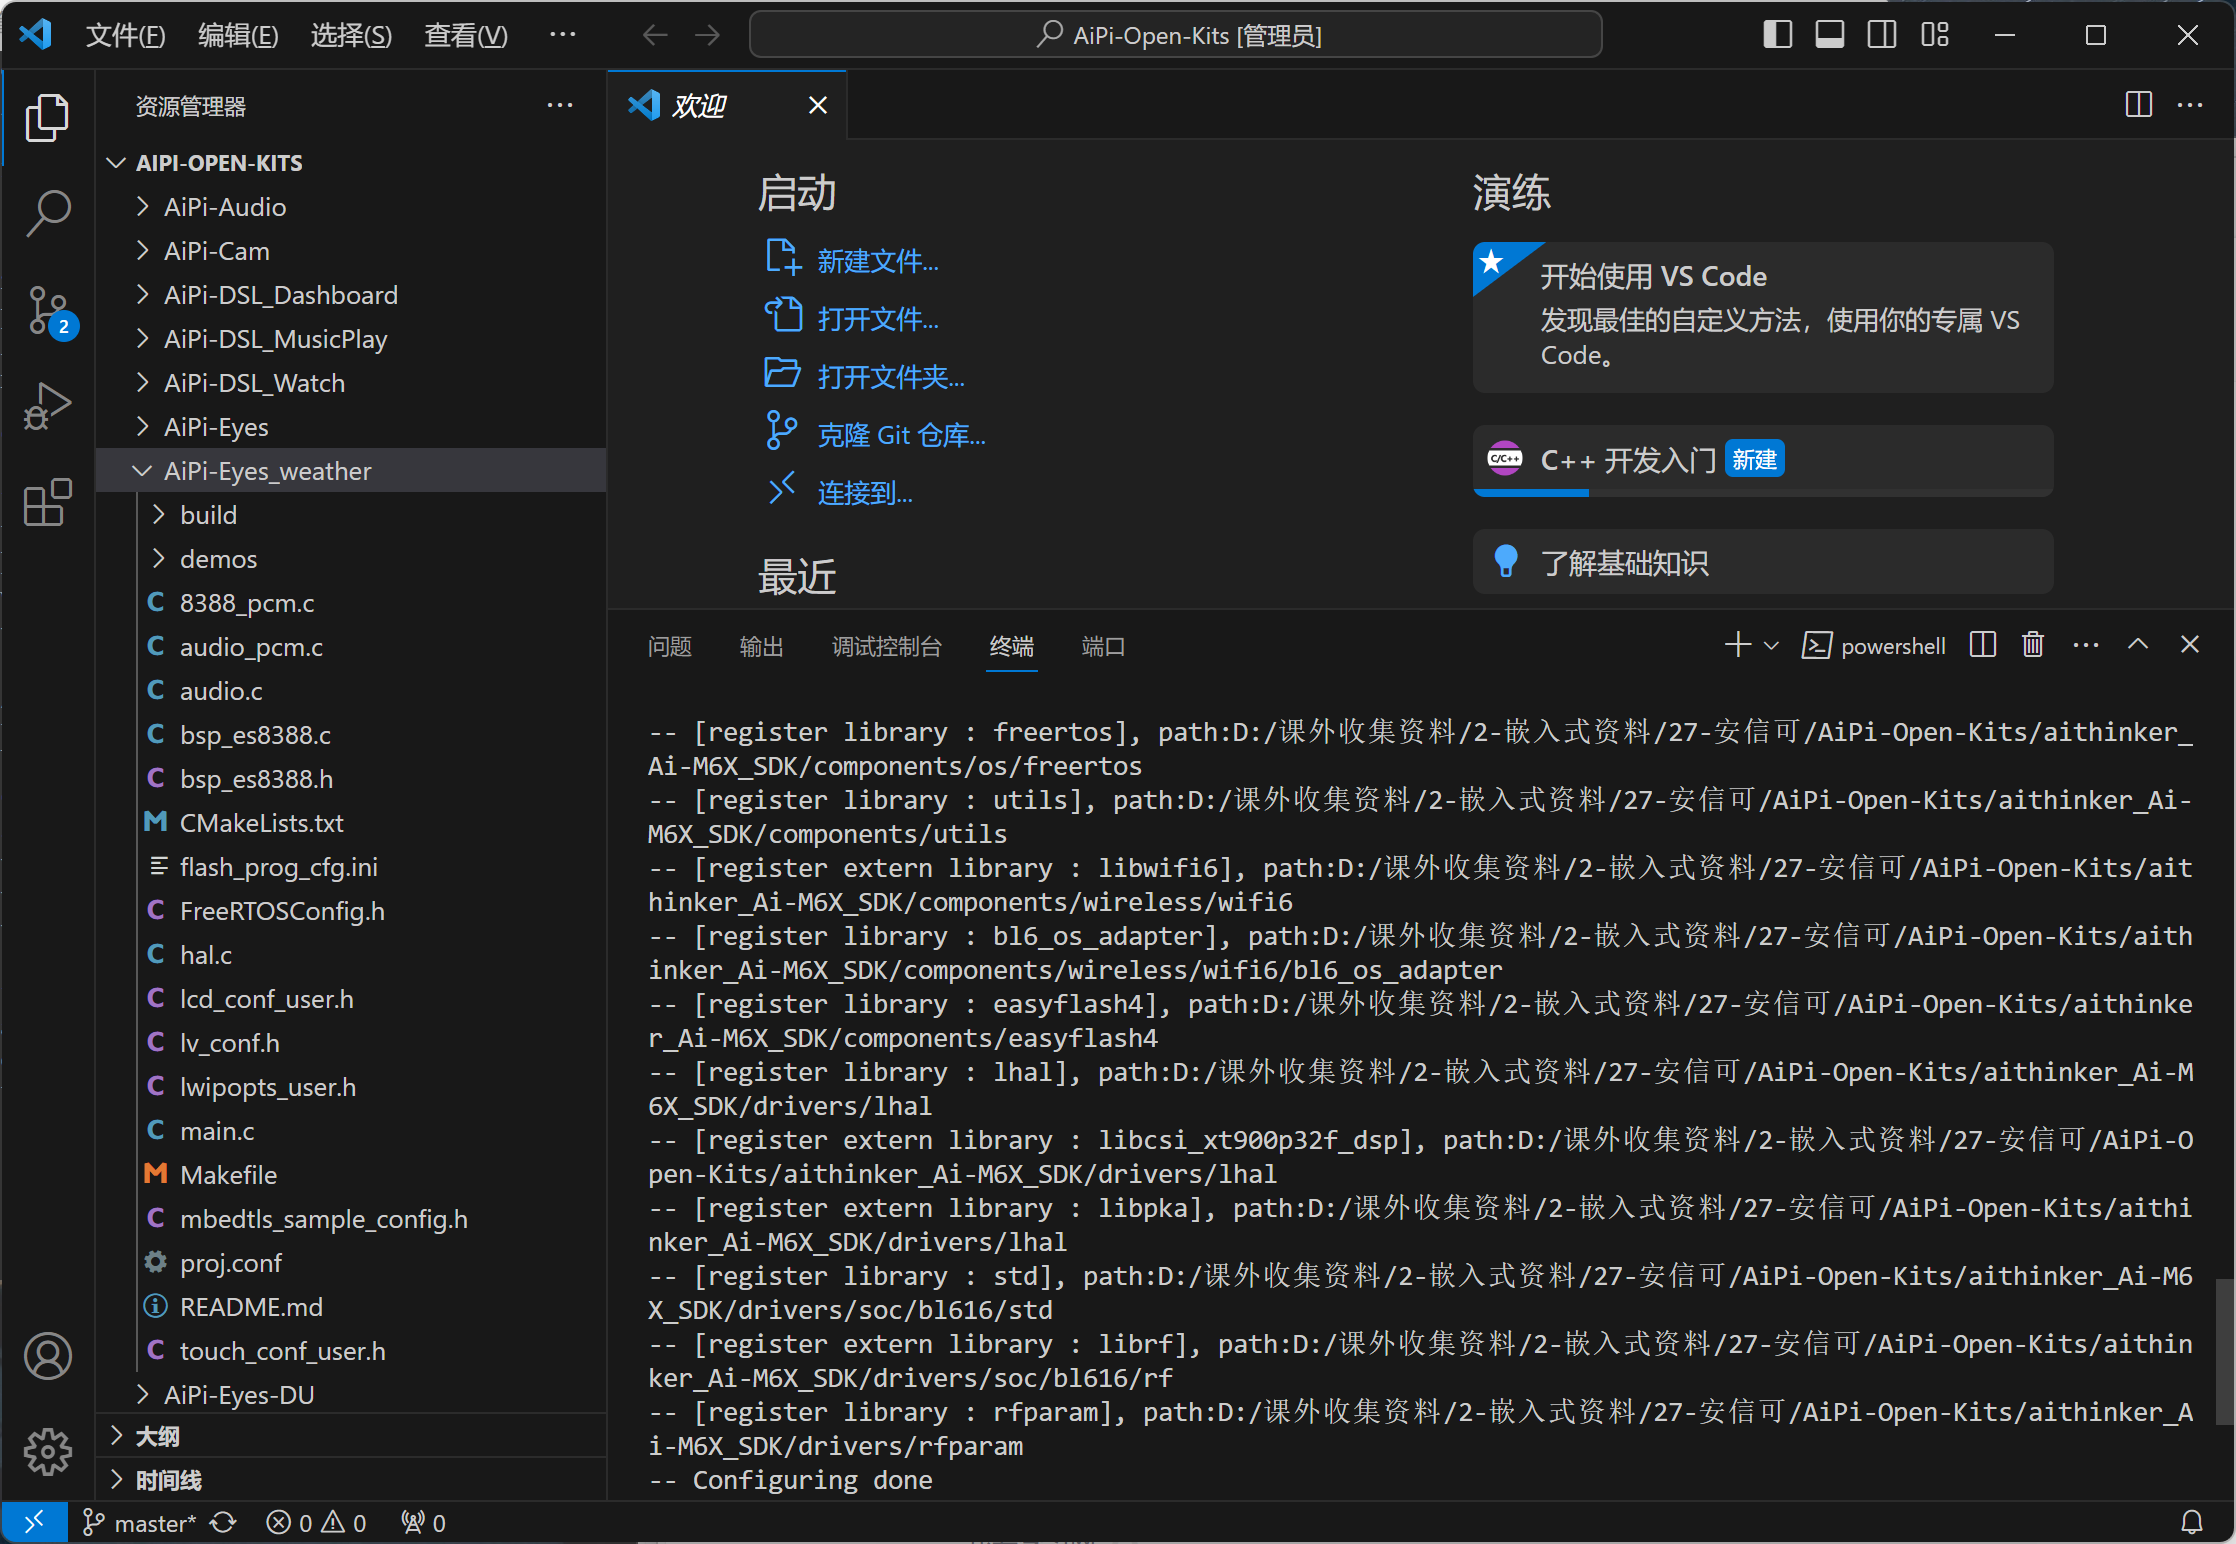Open Explorer views and more actions ellipsis

point(560,105)
